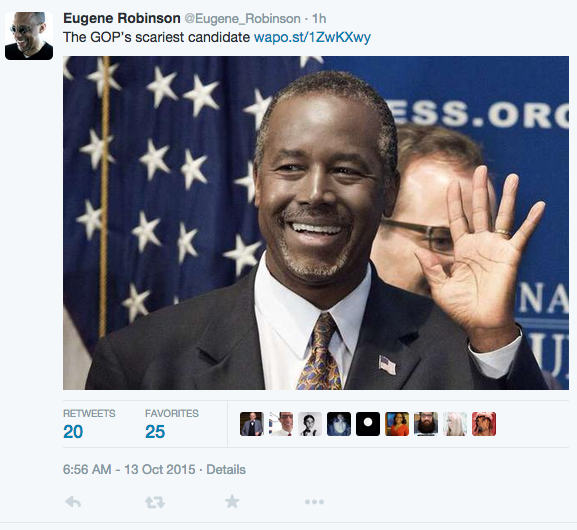The image size is (577, 530).
Task: Open the black avatar with white circle
Action: pyautogui.click(x=368, y=424)
